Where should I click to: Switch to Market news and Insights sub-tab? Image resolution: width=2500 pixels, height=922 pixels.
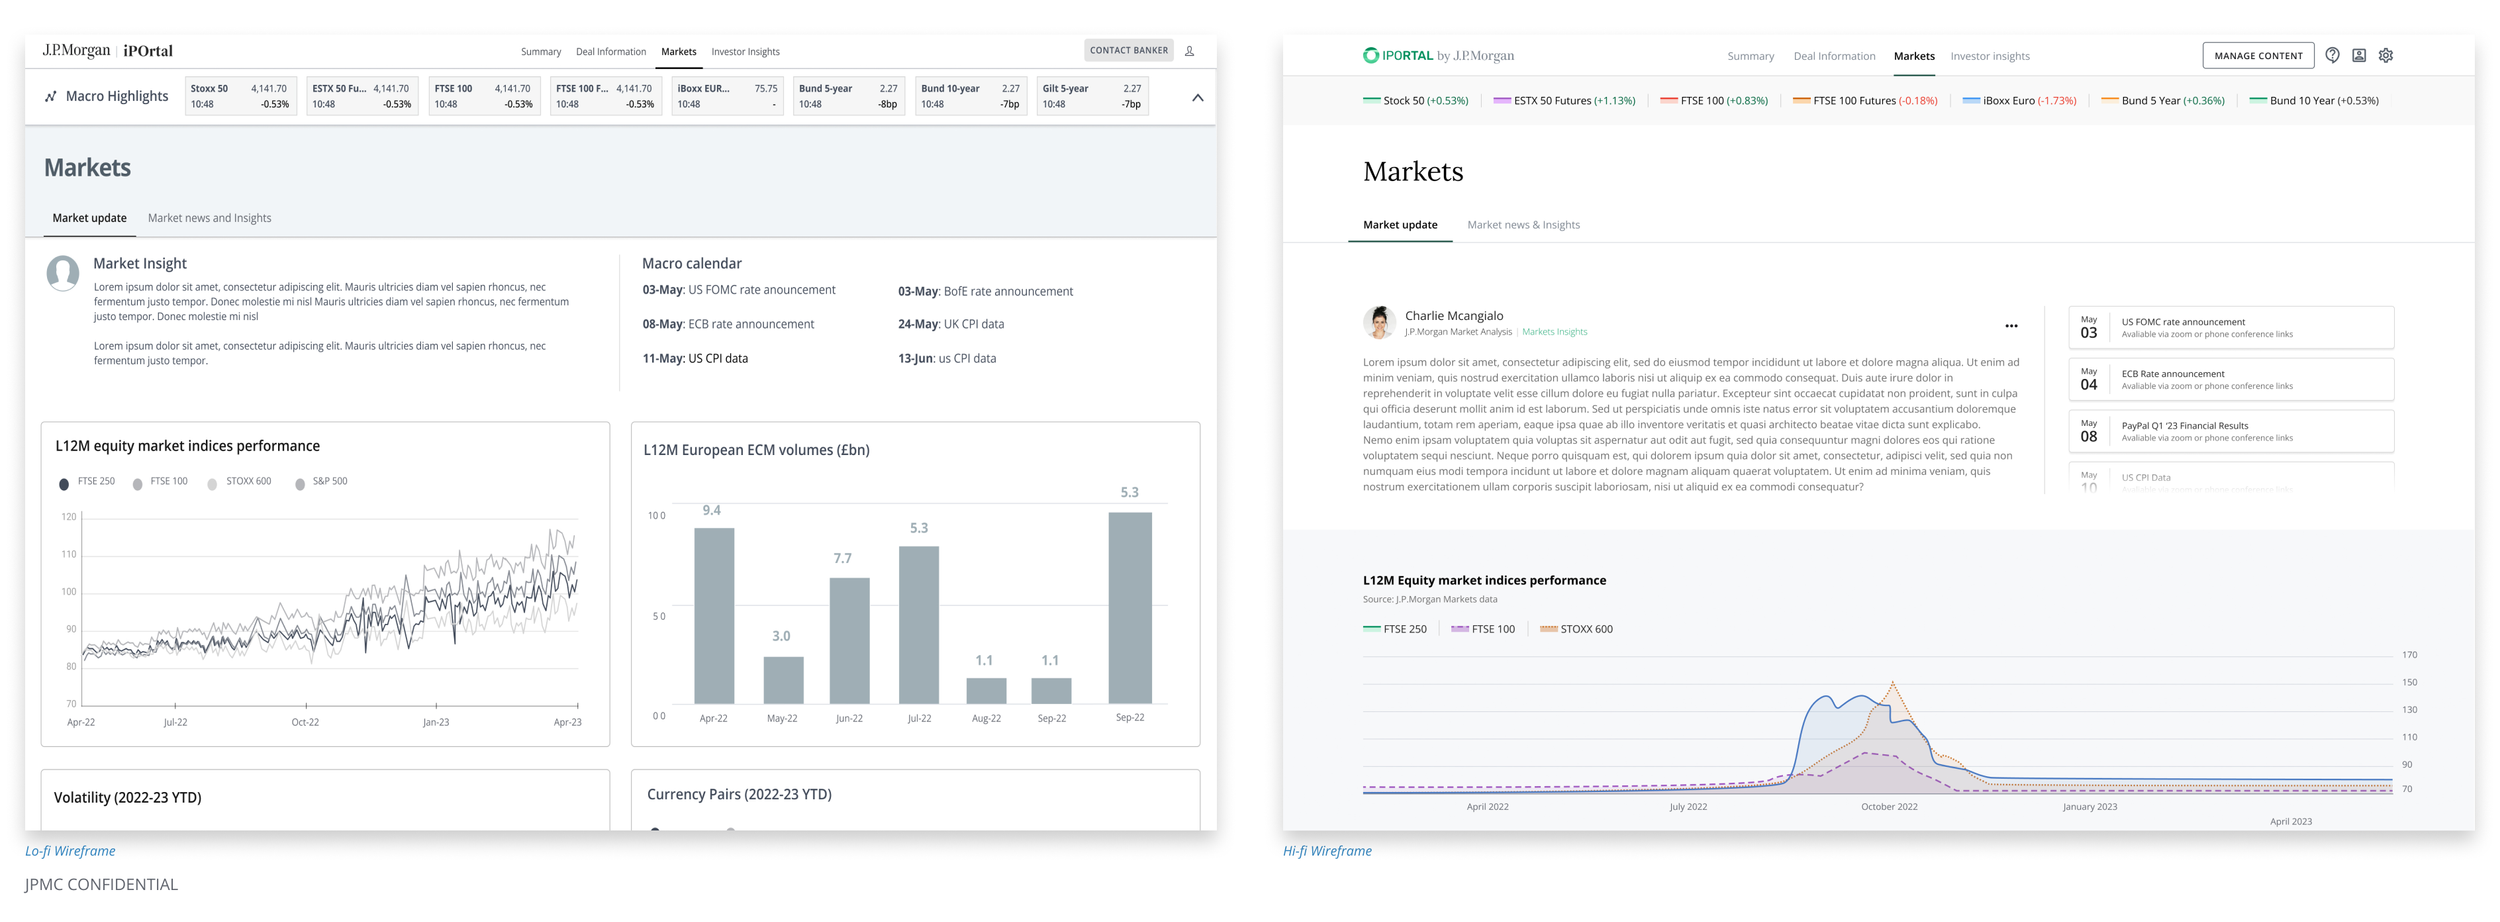pyautogui.click(x=209, y=218)
